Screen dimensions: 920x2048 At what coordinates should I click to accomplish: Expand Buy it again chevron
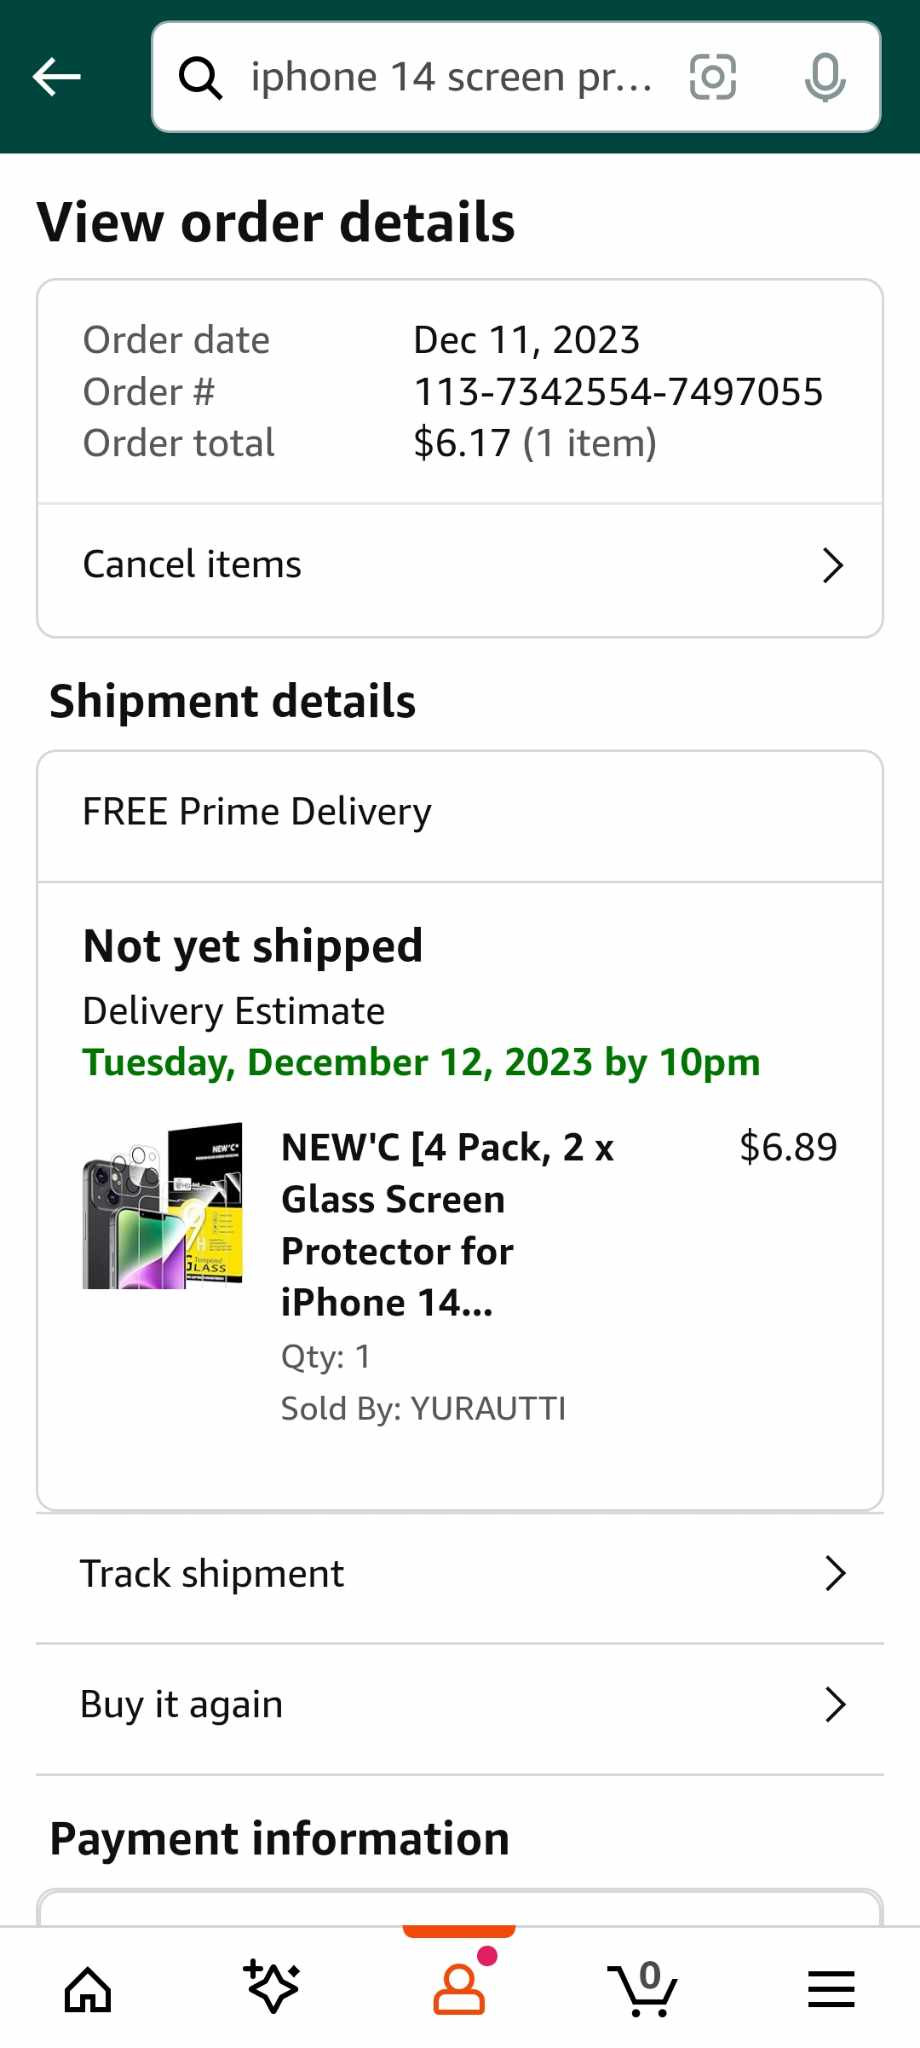pyautogui.click(x=835, y=1705)
